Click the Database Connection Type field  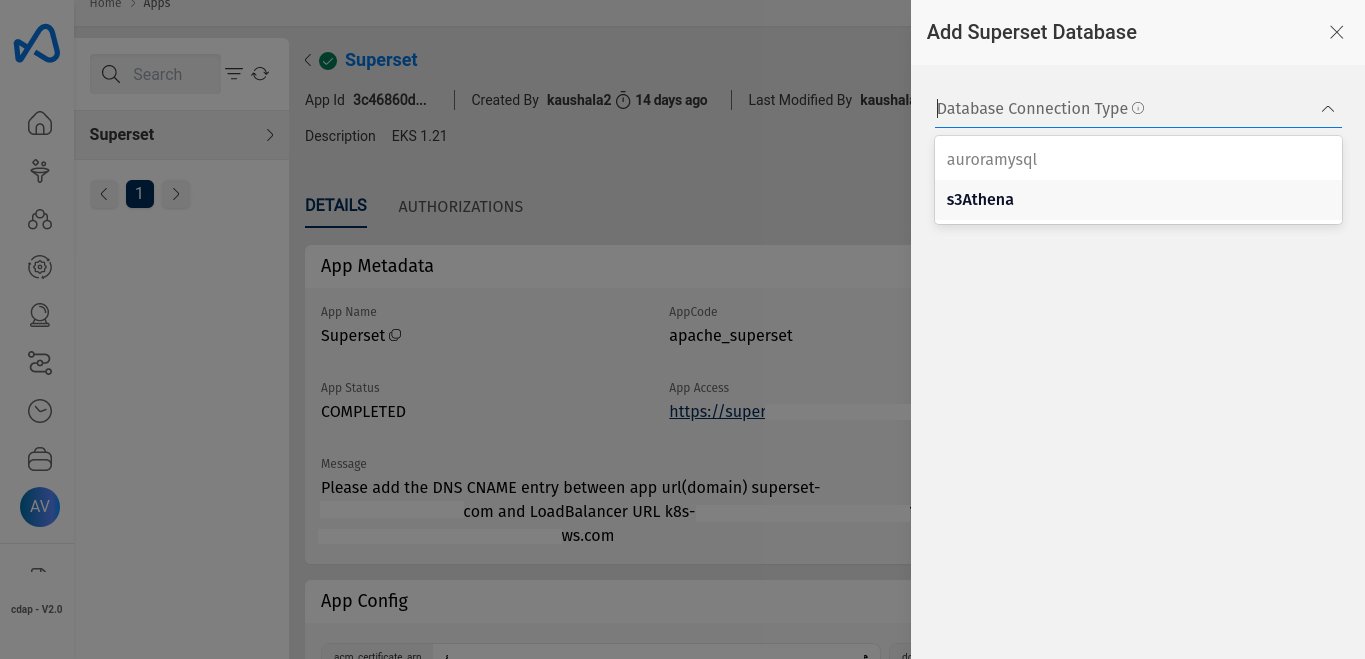1138,108
